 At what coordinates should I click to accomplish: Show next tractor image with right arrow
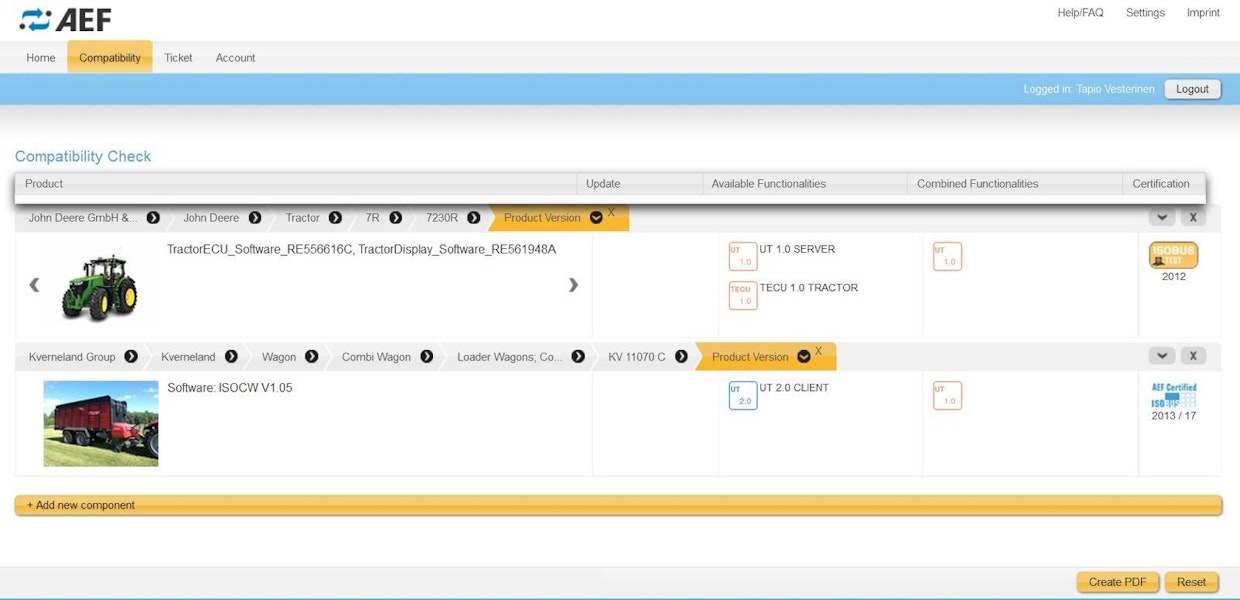tap(573, 285)
